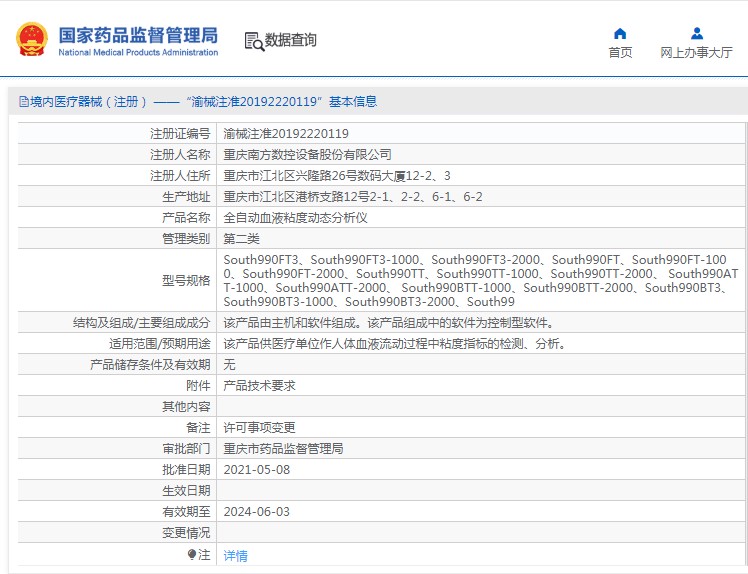Screen dimensions: 748x574
Task: Click the approval date 2021-05-08
Action: [257, 470]
